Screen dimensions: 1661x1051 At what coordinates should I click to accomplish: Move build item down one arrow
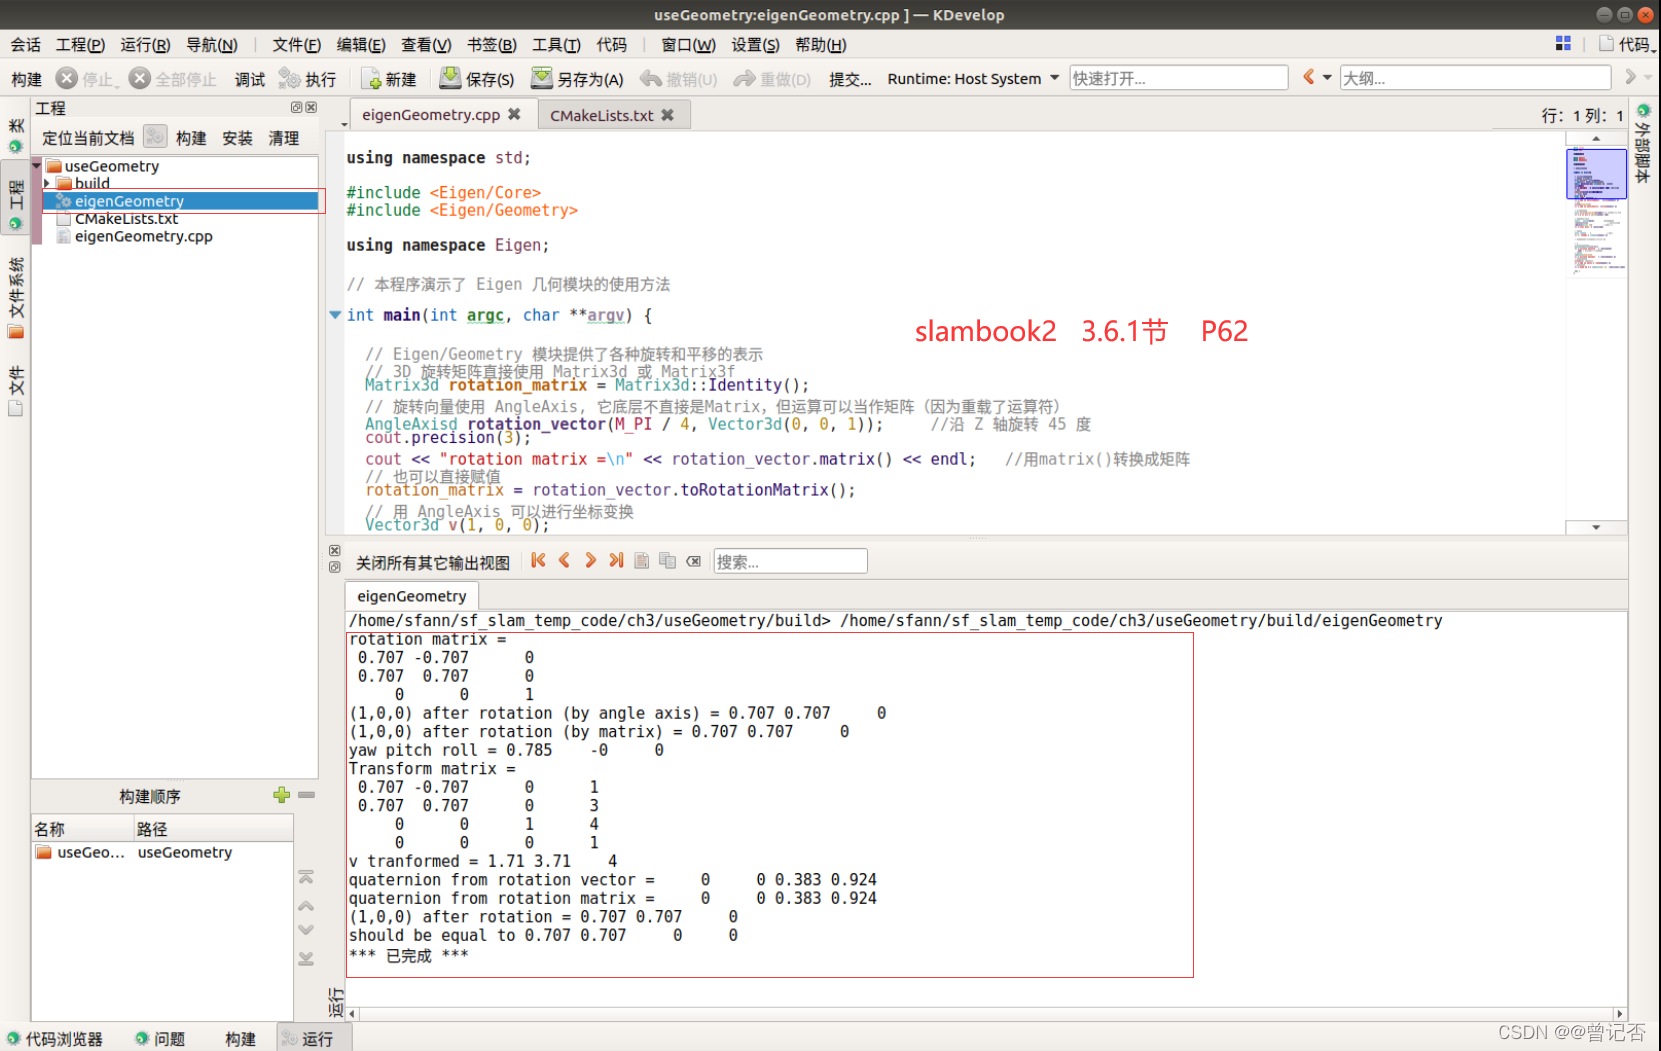306,929
